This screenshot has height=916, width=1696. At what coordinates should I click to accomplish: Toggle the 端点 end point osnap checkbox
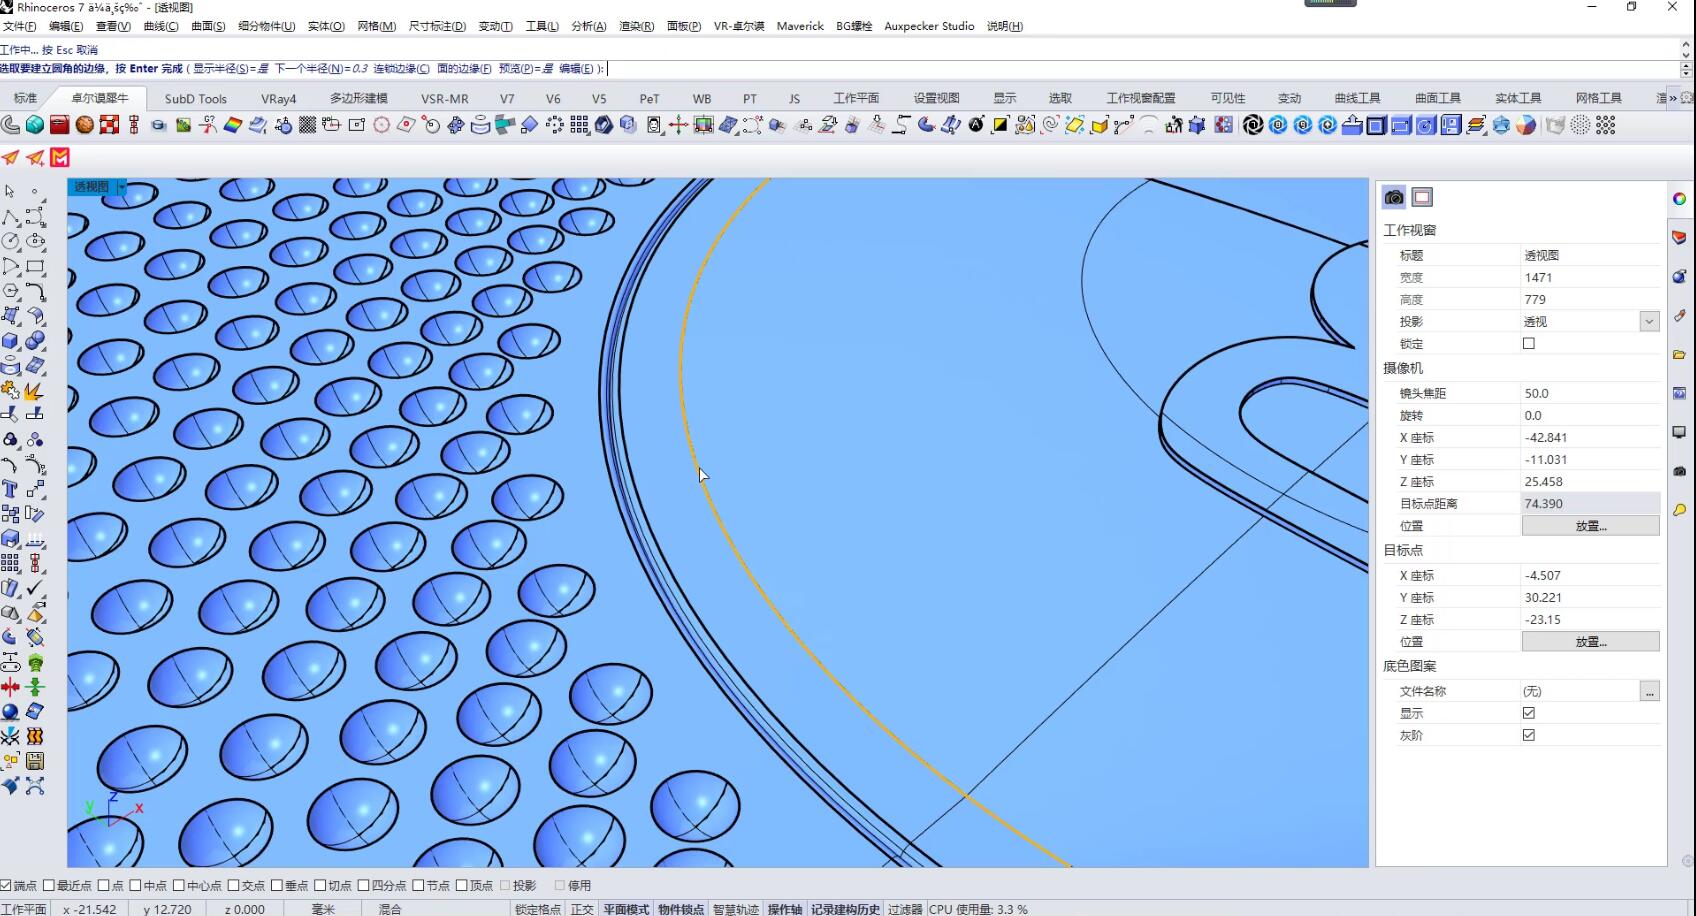click(x=6, y=885)
